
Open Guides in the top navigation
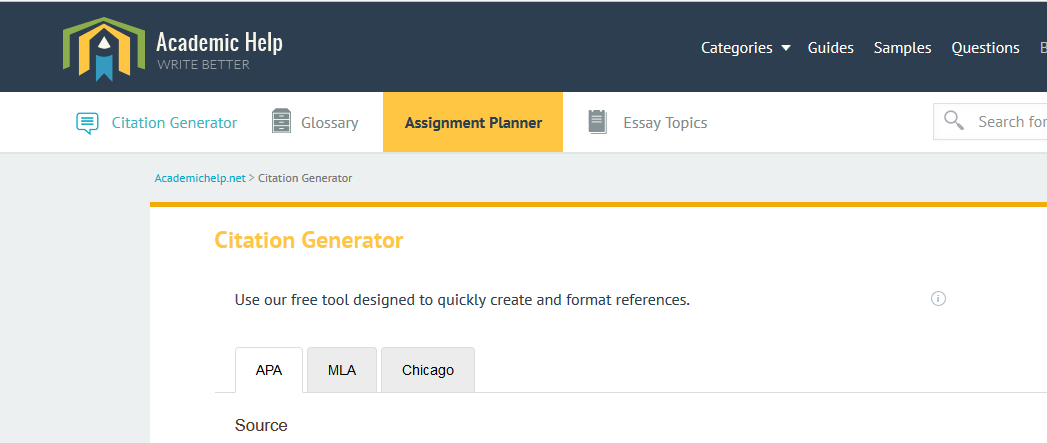click(830, 48)
